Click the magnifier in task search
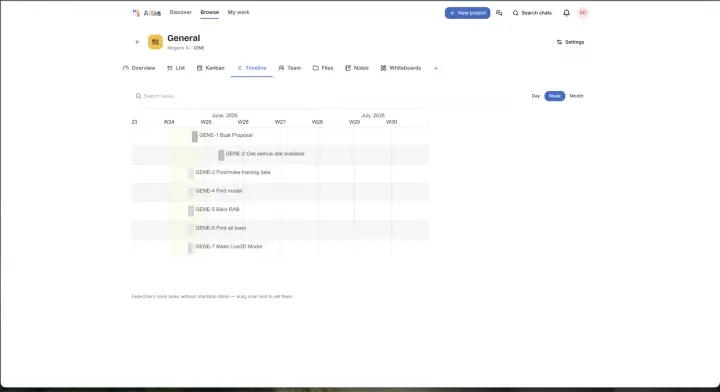 click(138, 96)
